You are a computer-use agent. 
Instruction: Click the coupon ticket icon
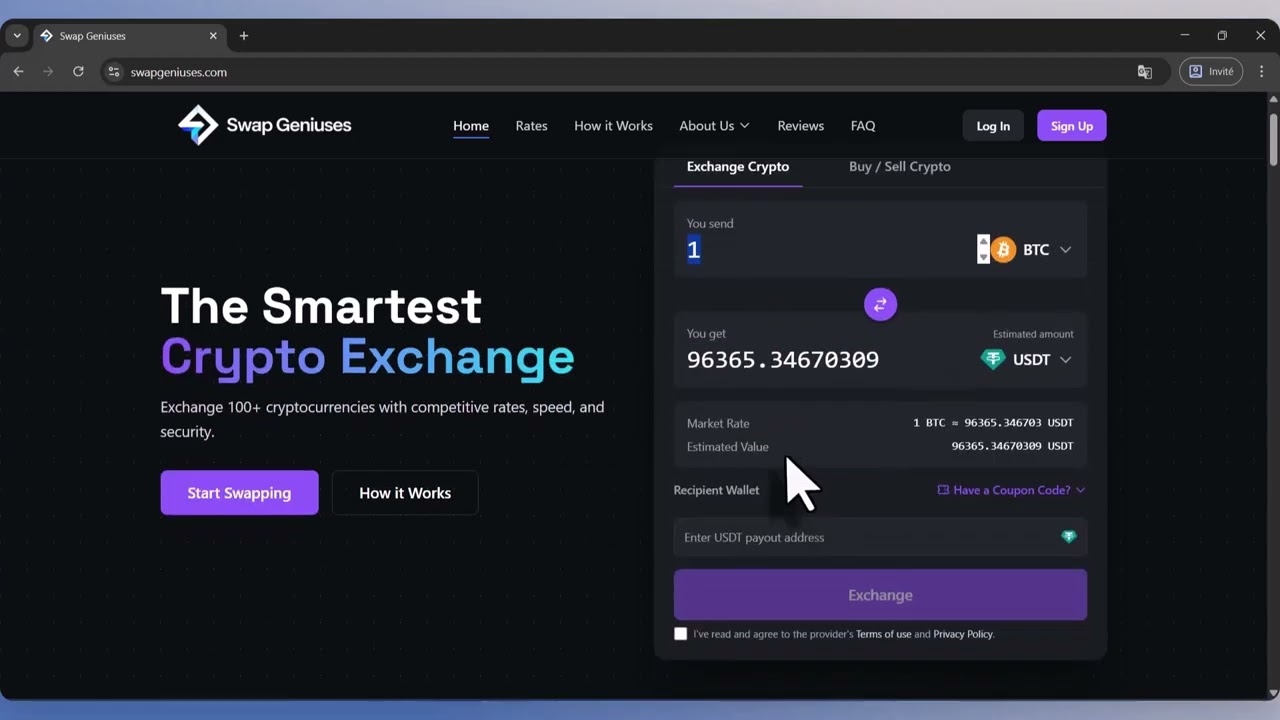point(943,490)
